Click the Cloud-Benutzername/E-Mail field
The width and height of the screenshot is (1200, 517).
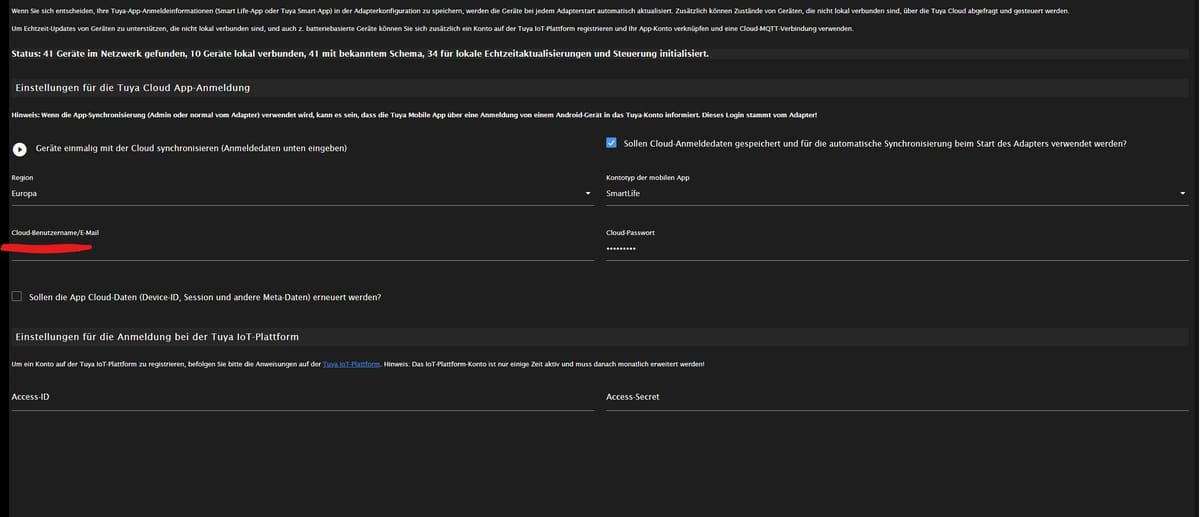(x=302, y=248)
